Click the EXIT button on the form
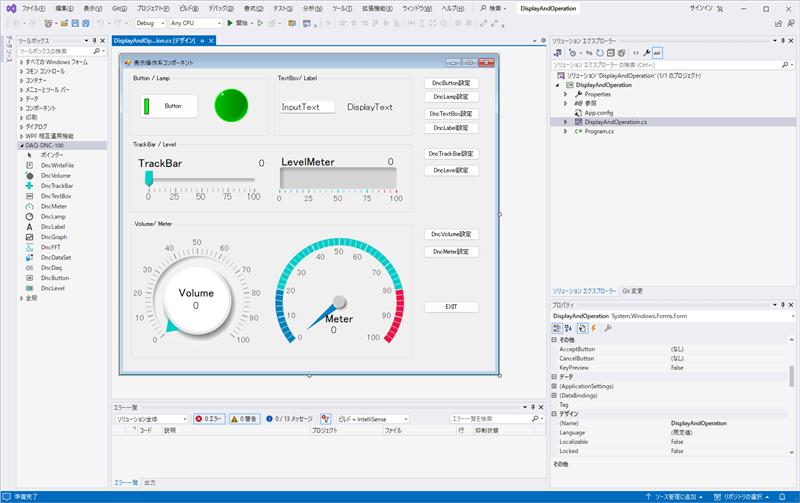Viewport: 800px width, 503px height. click(x=451, y=307)
